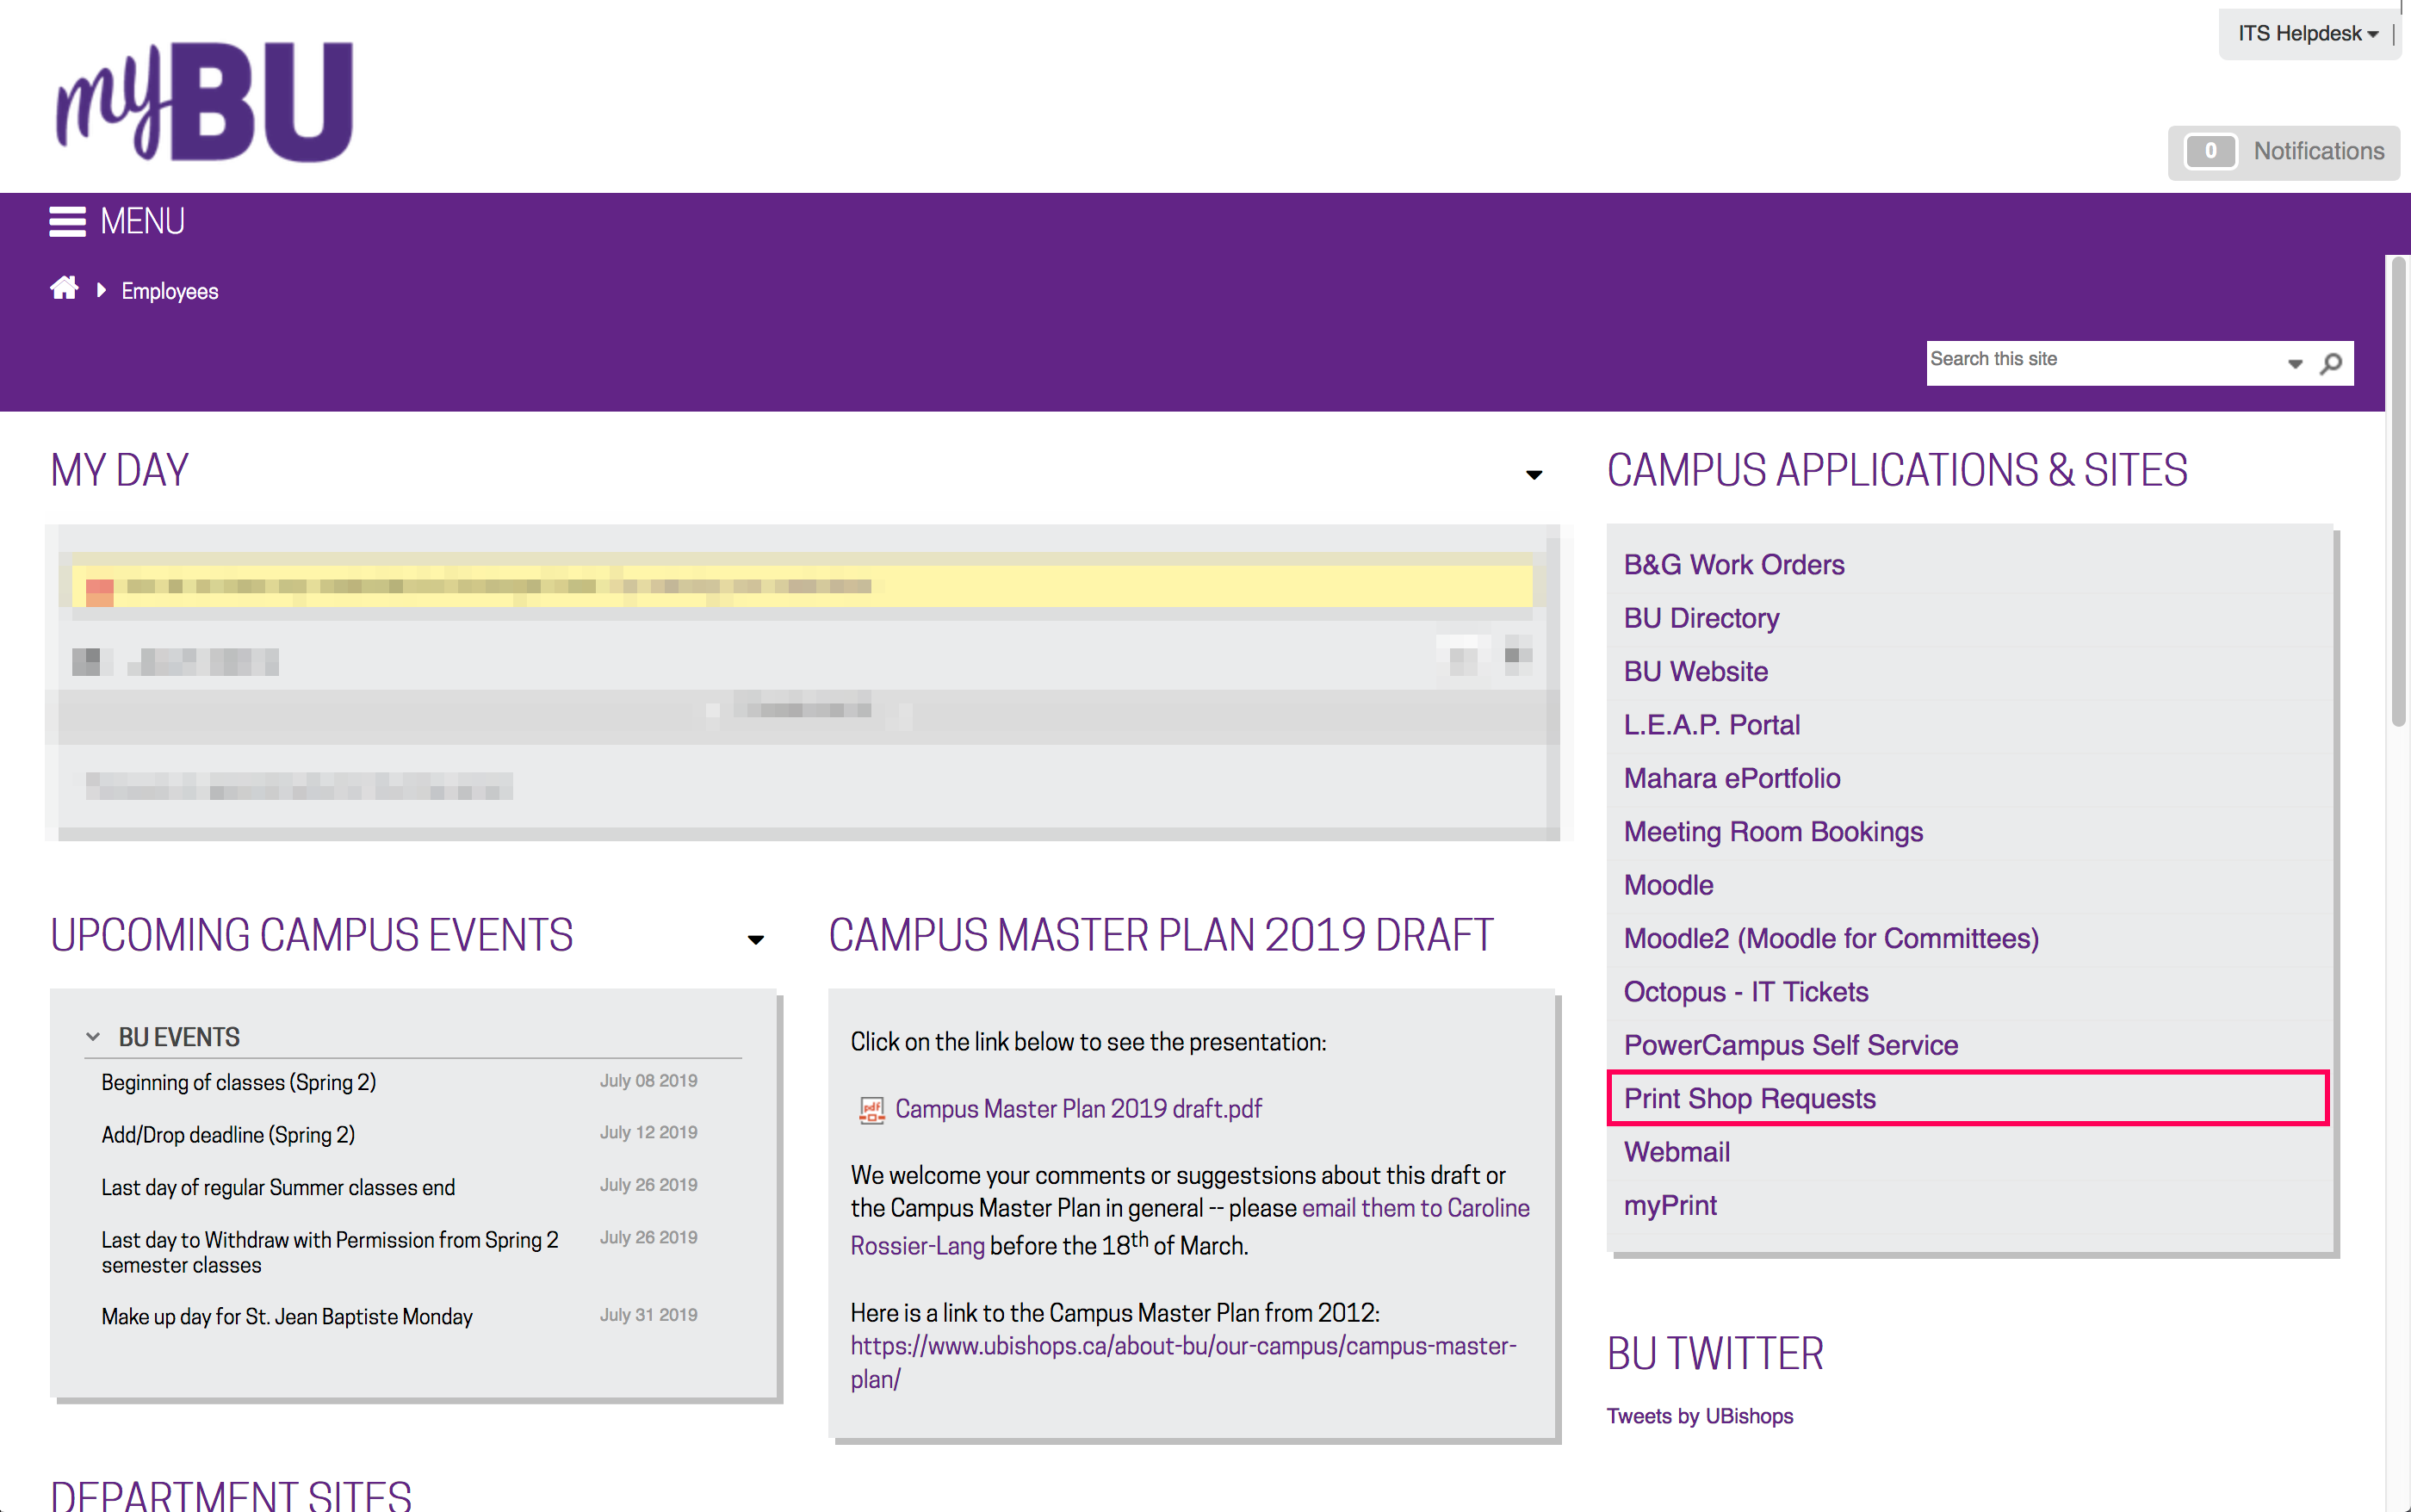Viewport: 2411px width, 1512px height.
Task: Open the ubishops.ca campus-master-plan URL
Action: [1183, 1363]
